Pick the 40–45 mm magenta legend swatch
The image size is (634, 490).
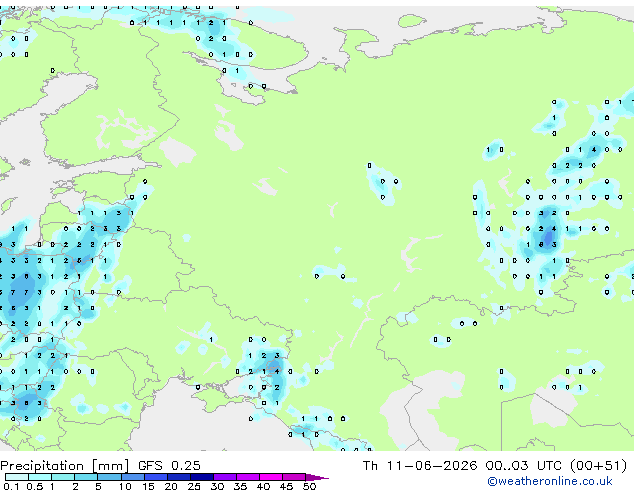coord(271,477)
